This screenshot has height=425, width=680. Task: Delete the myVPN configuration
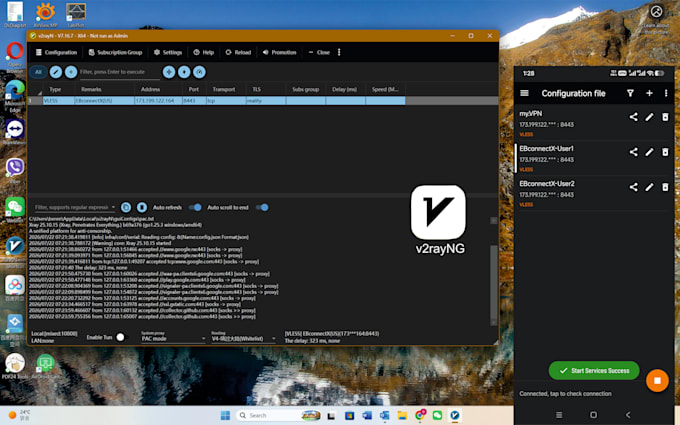[665, 117]
